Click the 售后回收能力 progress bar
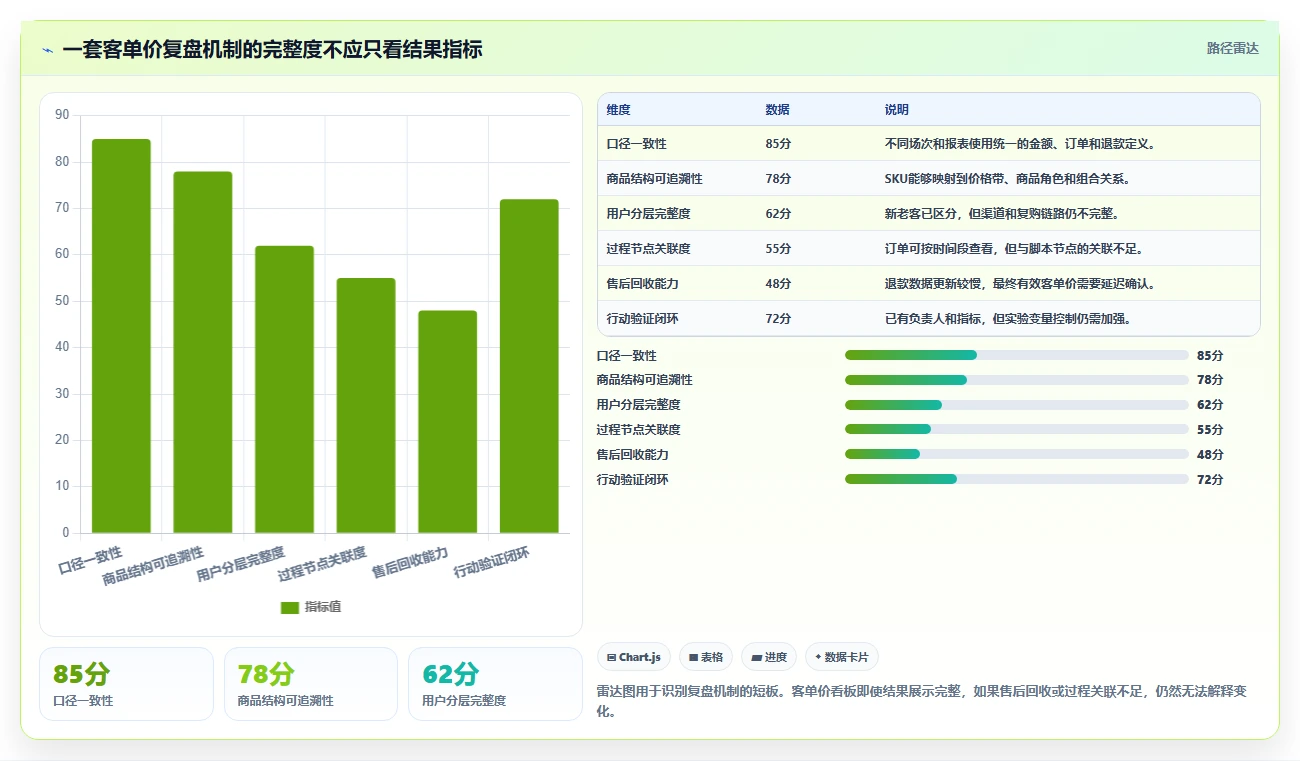 pyautogui.click(x=1017, y=454)
